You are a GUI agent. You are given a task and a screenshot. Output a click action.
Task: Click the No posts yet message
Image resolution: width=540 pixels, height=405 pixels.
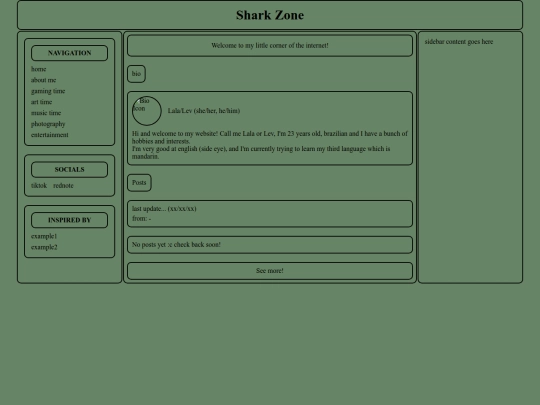[176, 245]
